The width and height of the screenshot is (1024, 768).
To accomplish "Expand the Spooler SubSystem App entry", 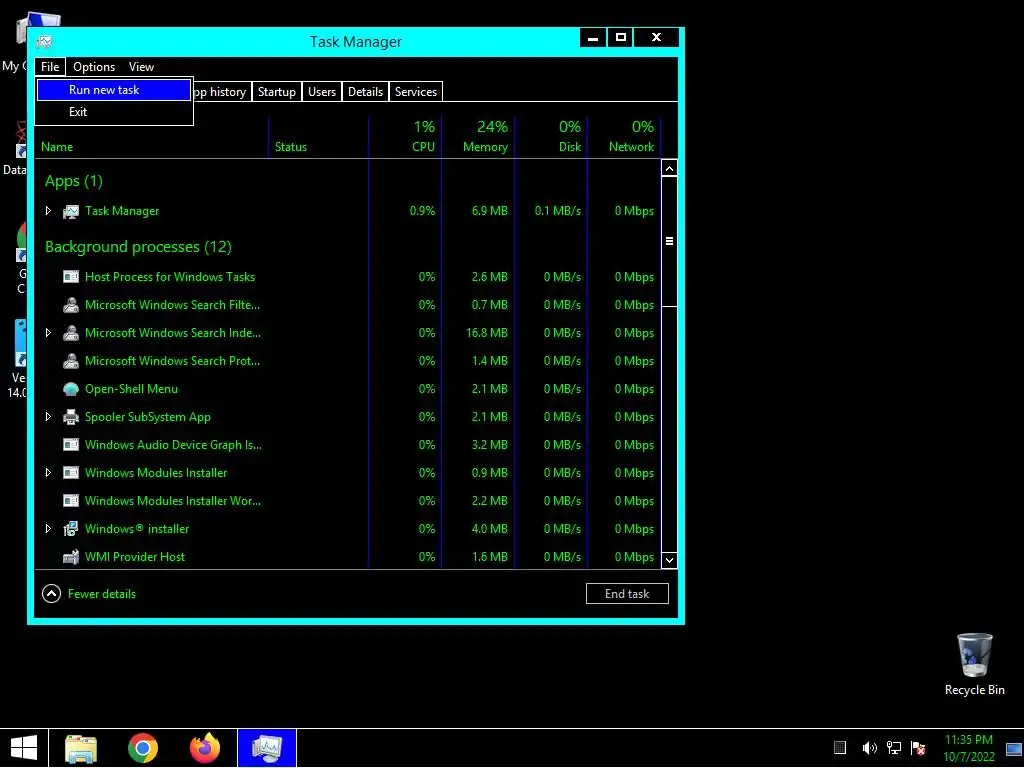I will pyautogui.click(x=48, y=417).
